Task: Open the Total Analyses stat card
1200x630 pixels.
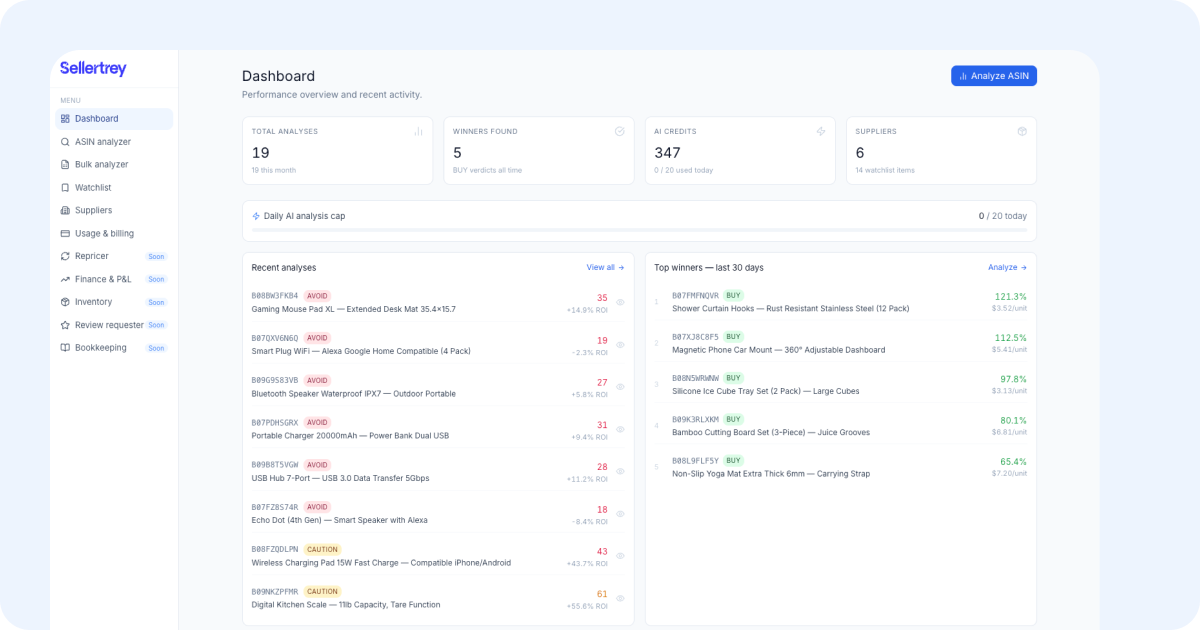Action: pyautogui.click(x=337, y=151)
